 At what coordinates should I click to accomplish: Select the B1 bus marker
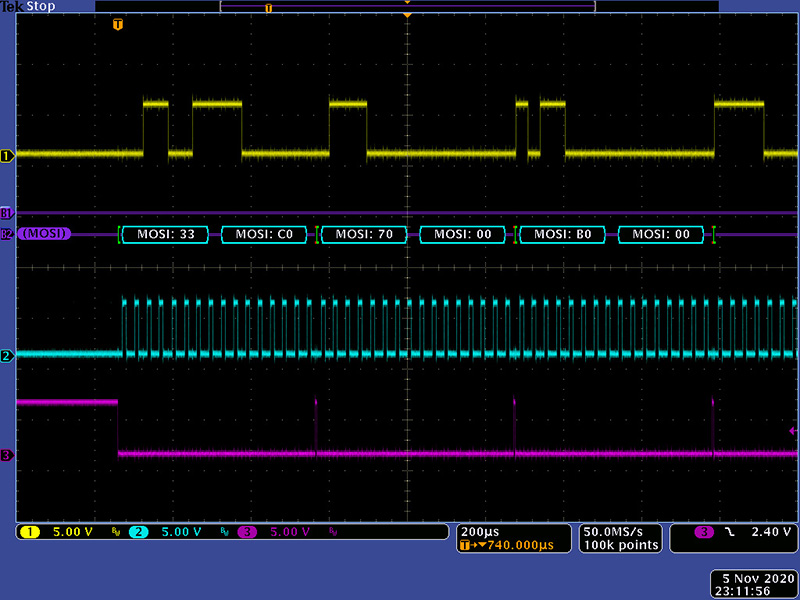7,213
